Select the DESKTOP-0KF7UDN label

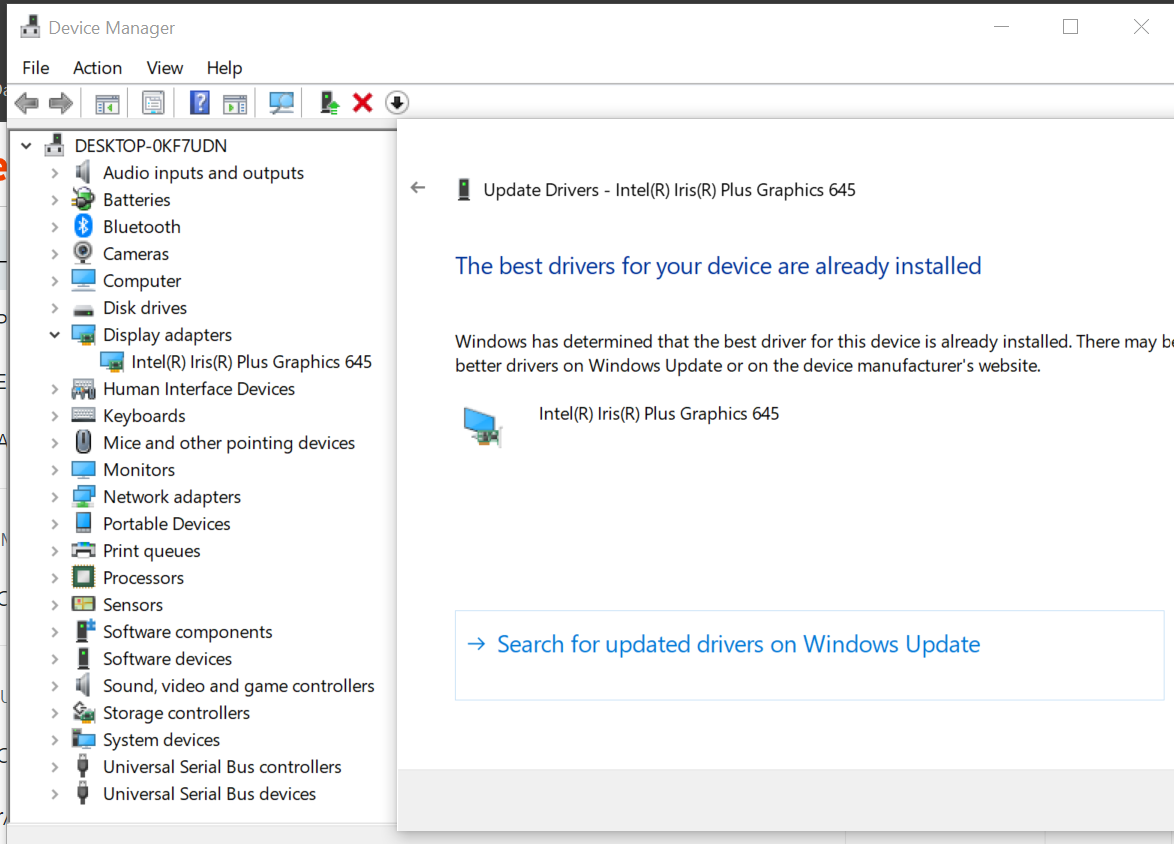(x=150, y=145)
